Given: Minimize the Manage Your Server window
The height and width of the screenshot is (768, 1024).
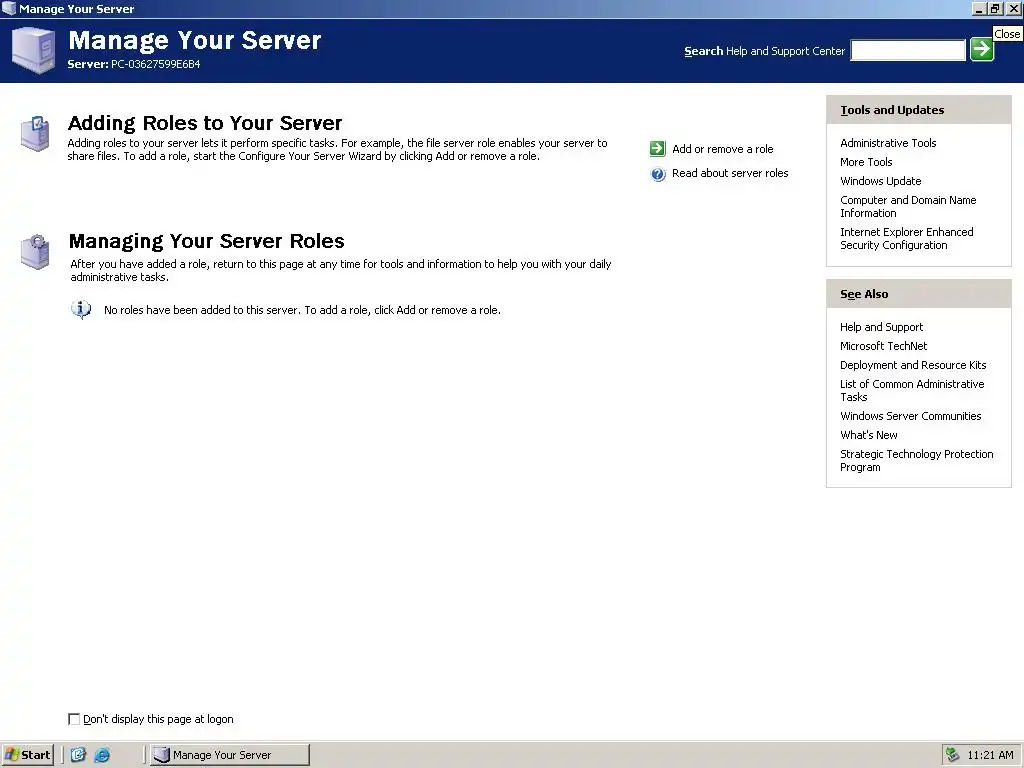Looking at the screenshot, I should click(x=978, y=8).
